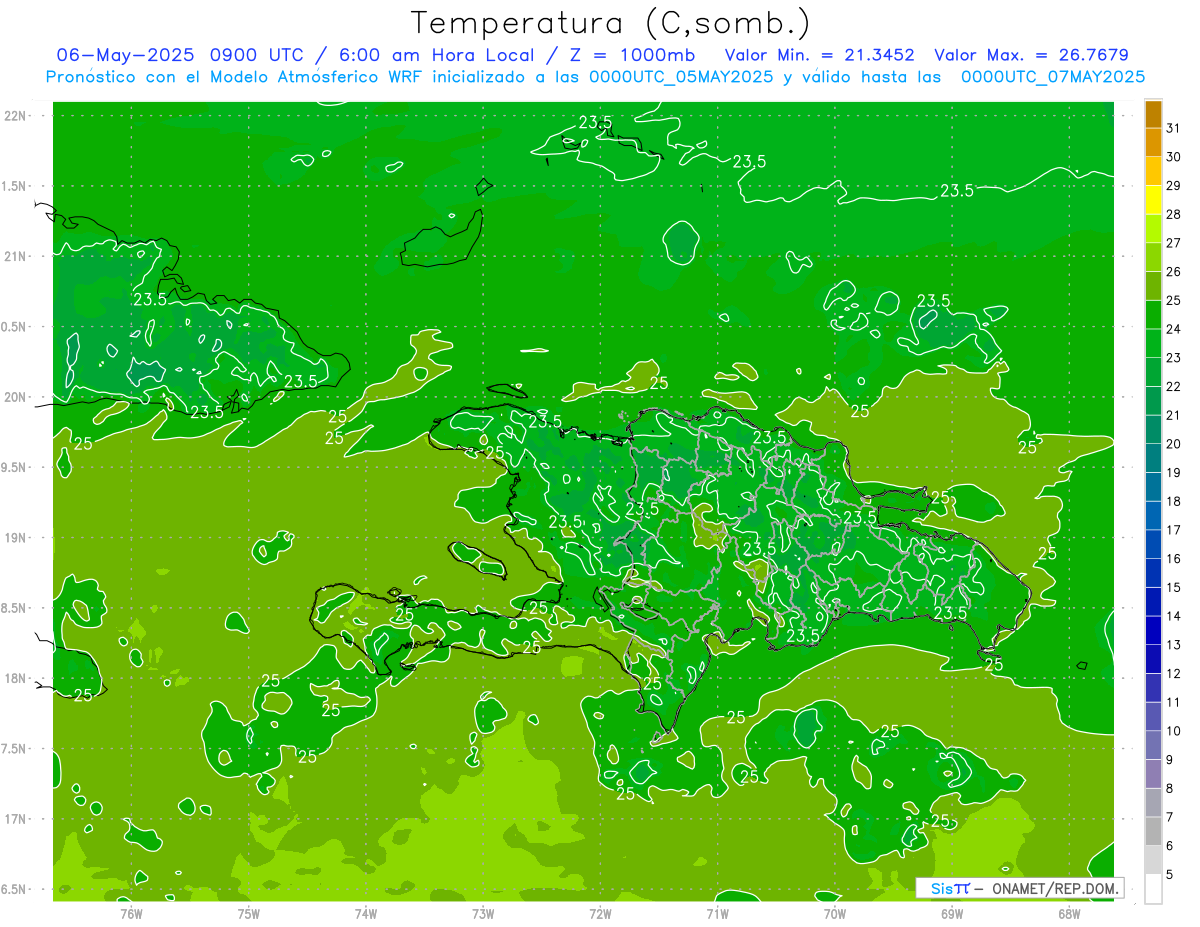Click the color scale swatch between 24 and 25

(1153, 314)
